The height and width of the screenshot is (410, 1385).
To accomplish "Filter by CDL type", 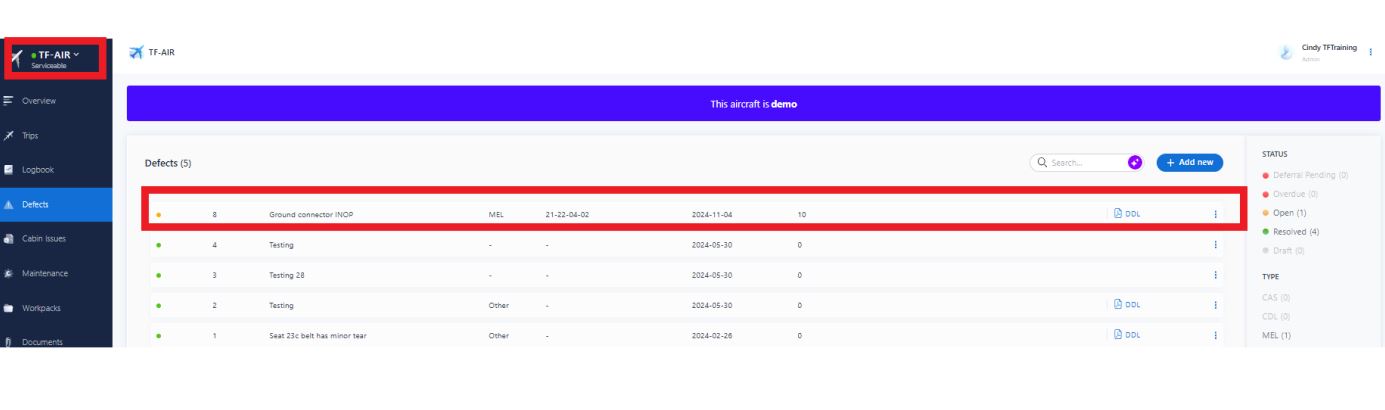I will point(1276,316).
